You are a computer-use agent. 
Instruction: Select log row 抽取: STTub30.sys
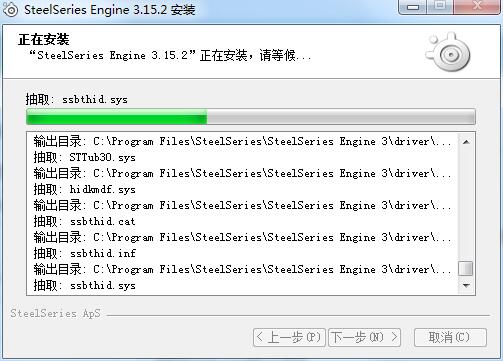tap(85, 157)
